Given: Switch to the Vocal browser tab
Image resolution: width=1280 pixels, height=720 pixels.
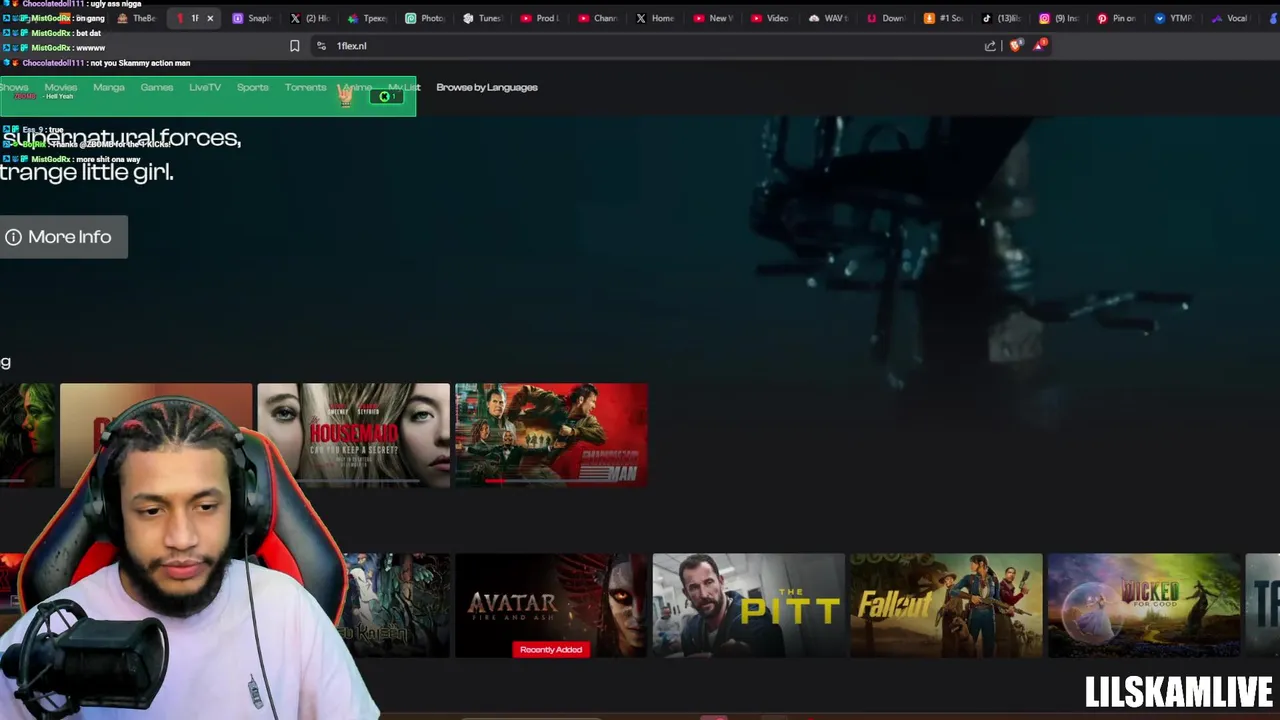Looking at the screenshot, I should 1230,18.
